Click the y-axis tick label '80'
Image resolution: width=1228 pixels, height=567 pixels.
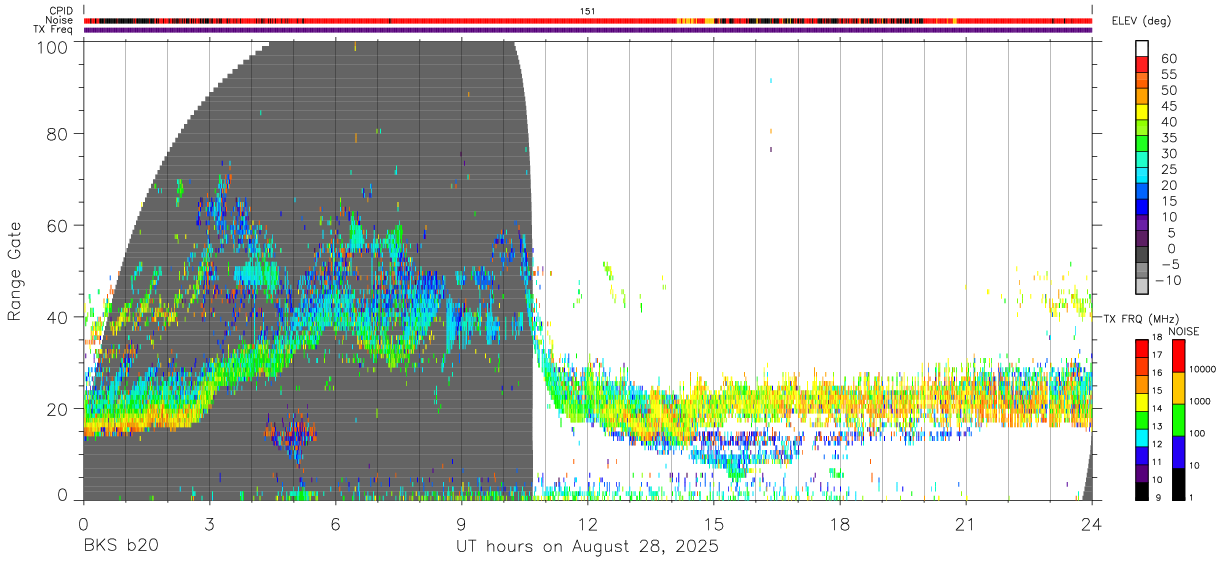57,133
